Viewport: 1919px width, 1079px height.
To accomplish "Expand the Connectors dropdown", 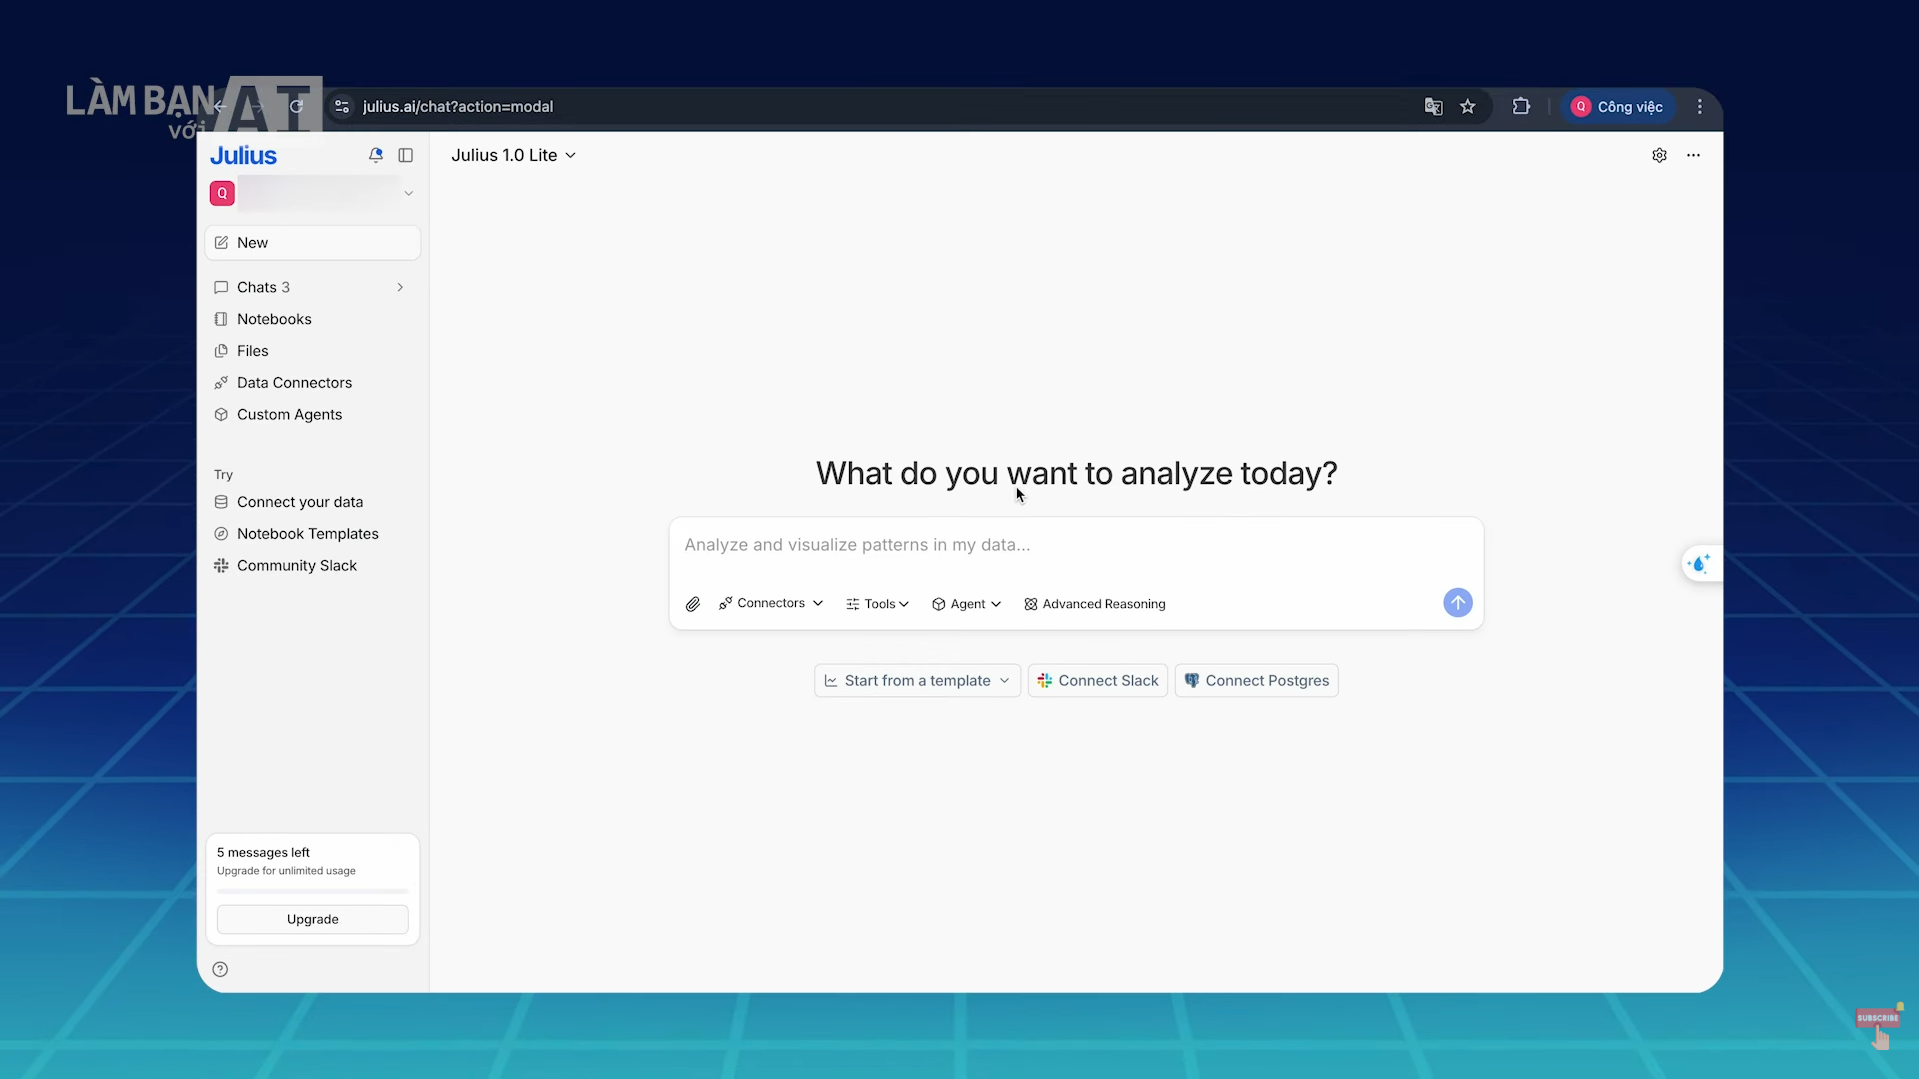I will click(770, 604).
